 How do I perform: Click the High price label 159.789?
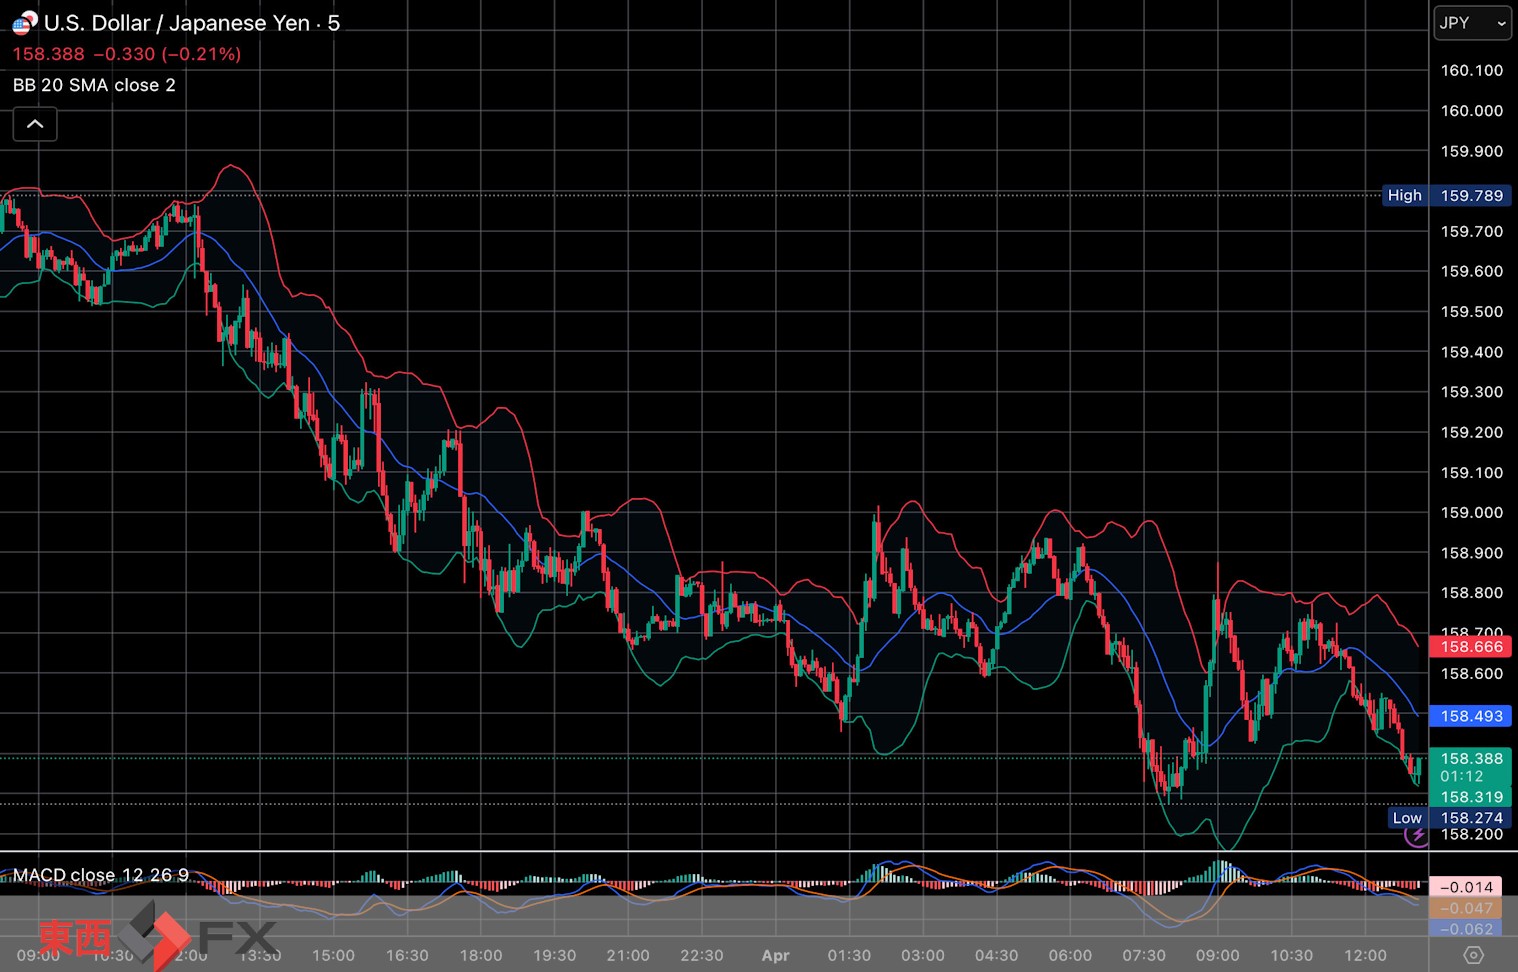click(1471, 195)
